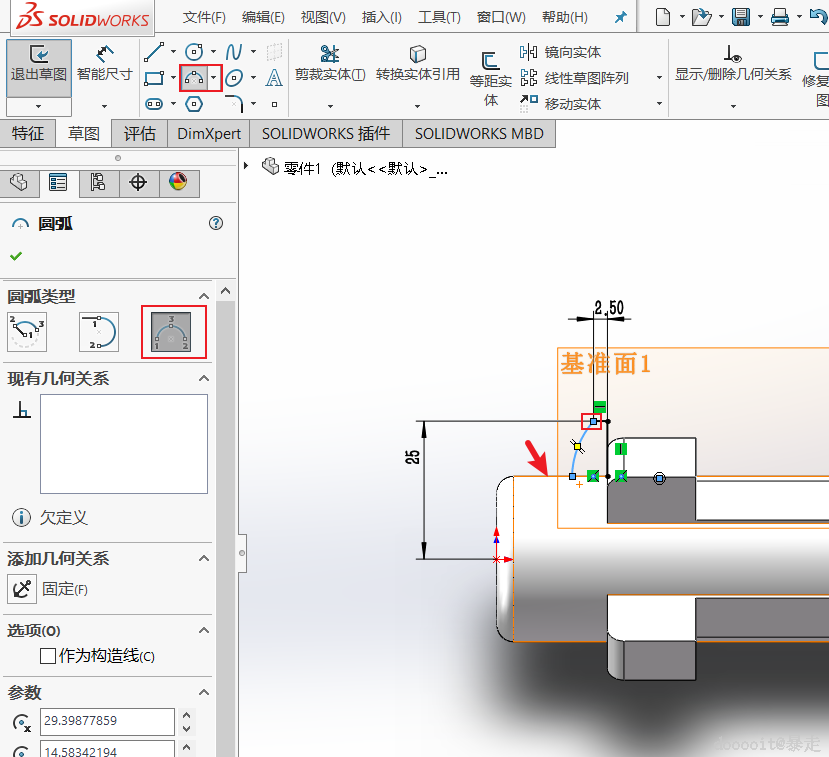Expand the 零件1 flyout tree

246,166
